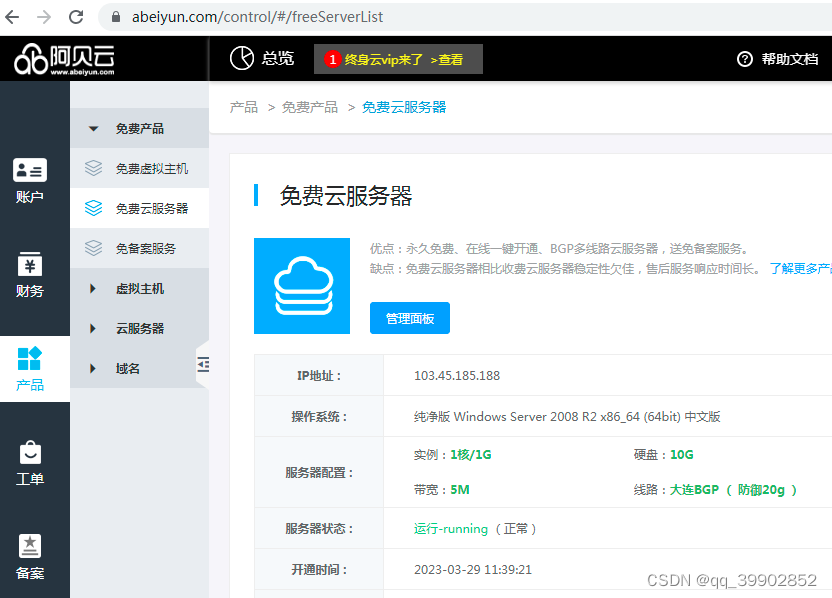Viewport: 832px width, 598px height.
Task: Open the 财务 finance sidebar icon
Action: (x=30, y=275)
